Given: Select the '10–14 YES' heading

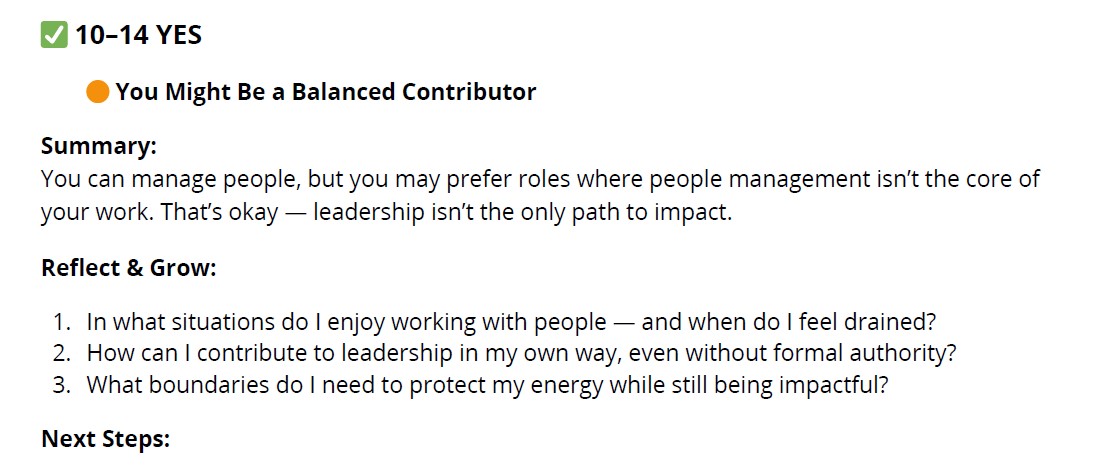Looking at the screenshot, I should 138,35.
